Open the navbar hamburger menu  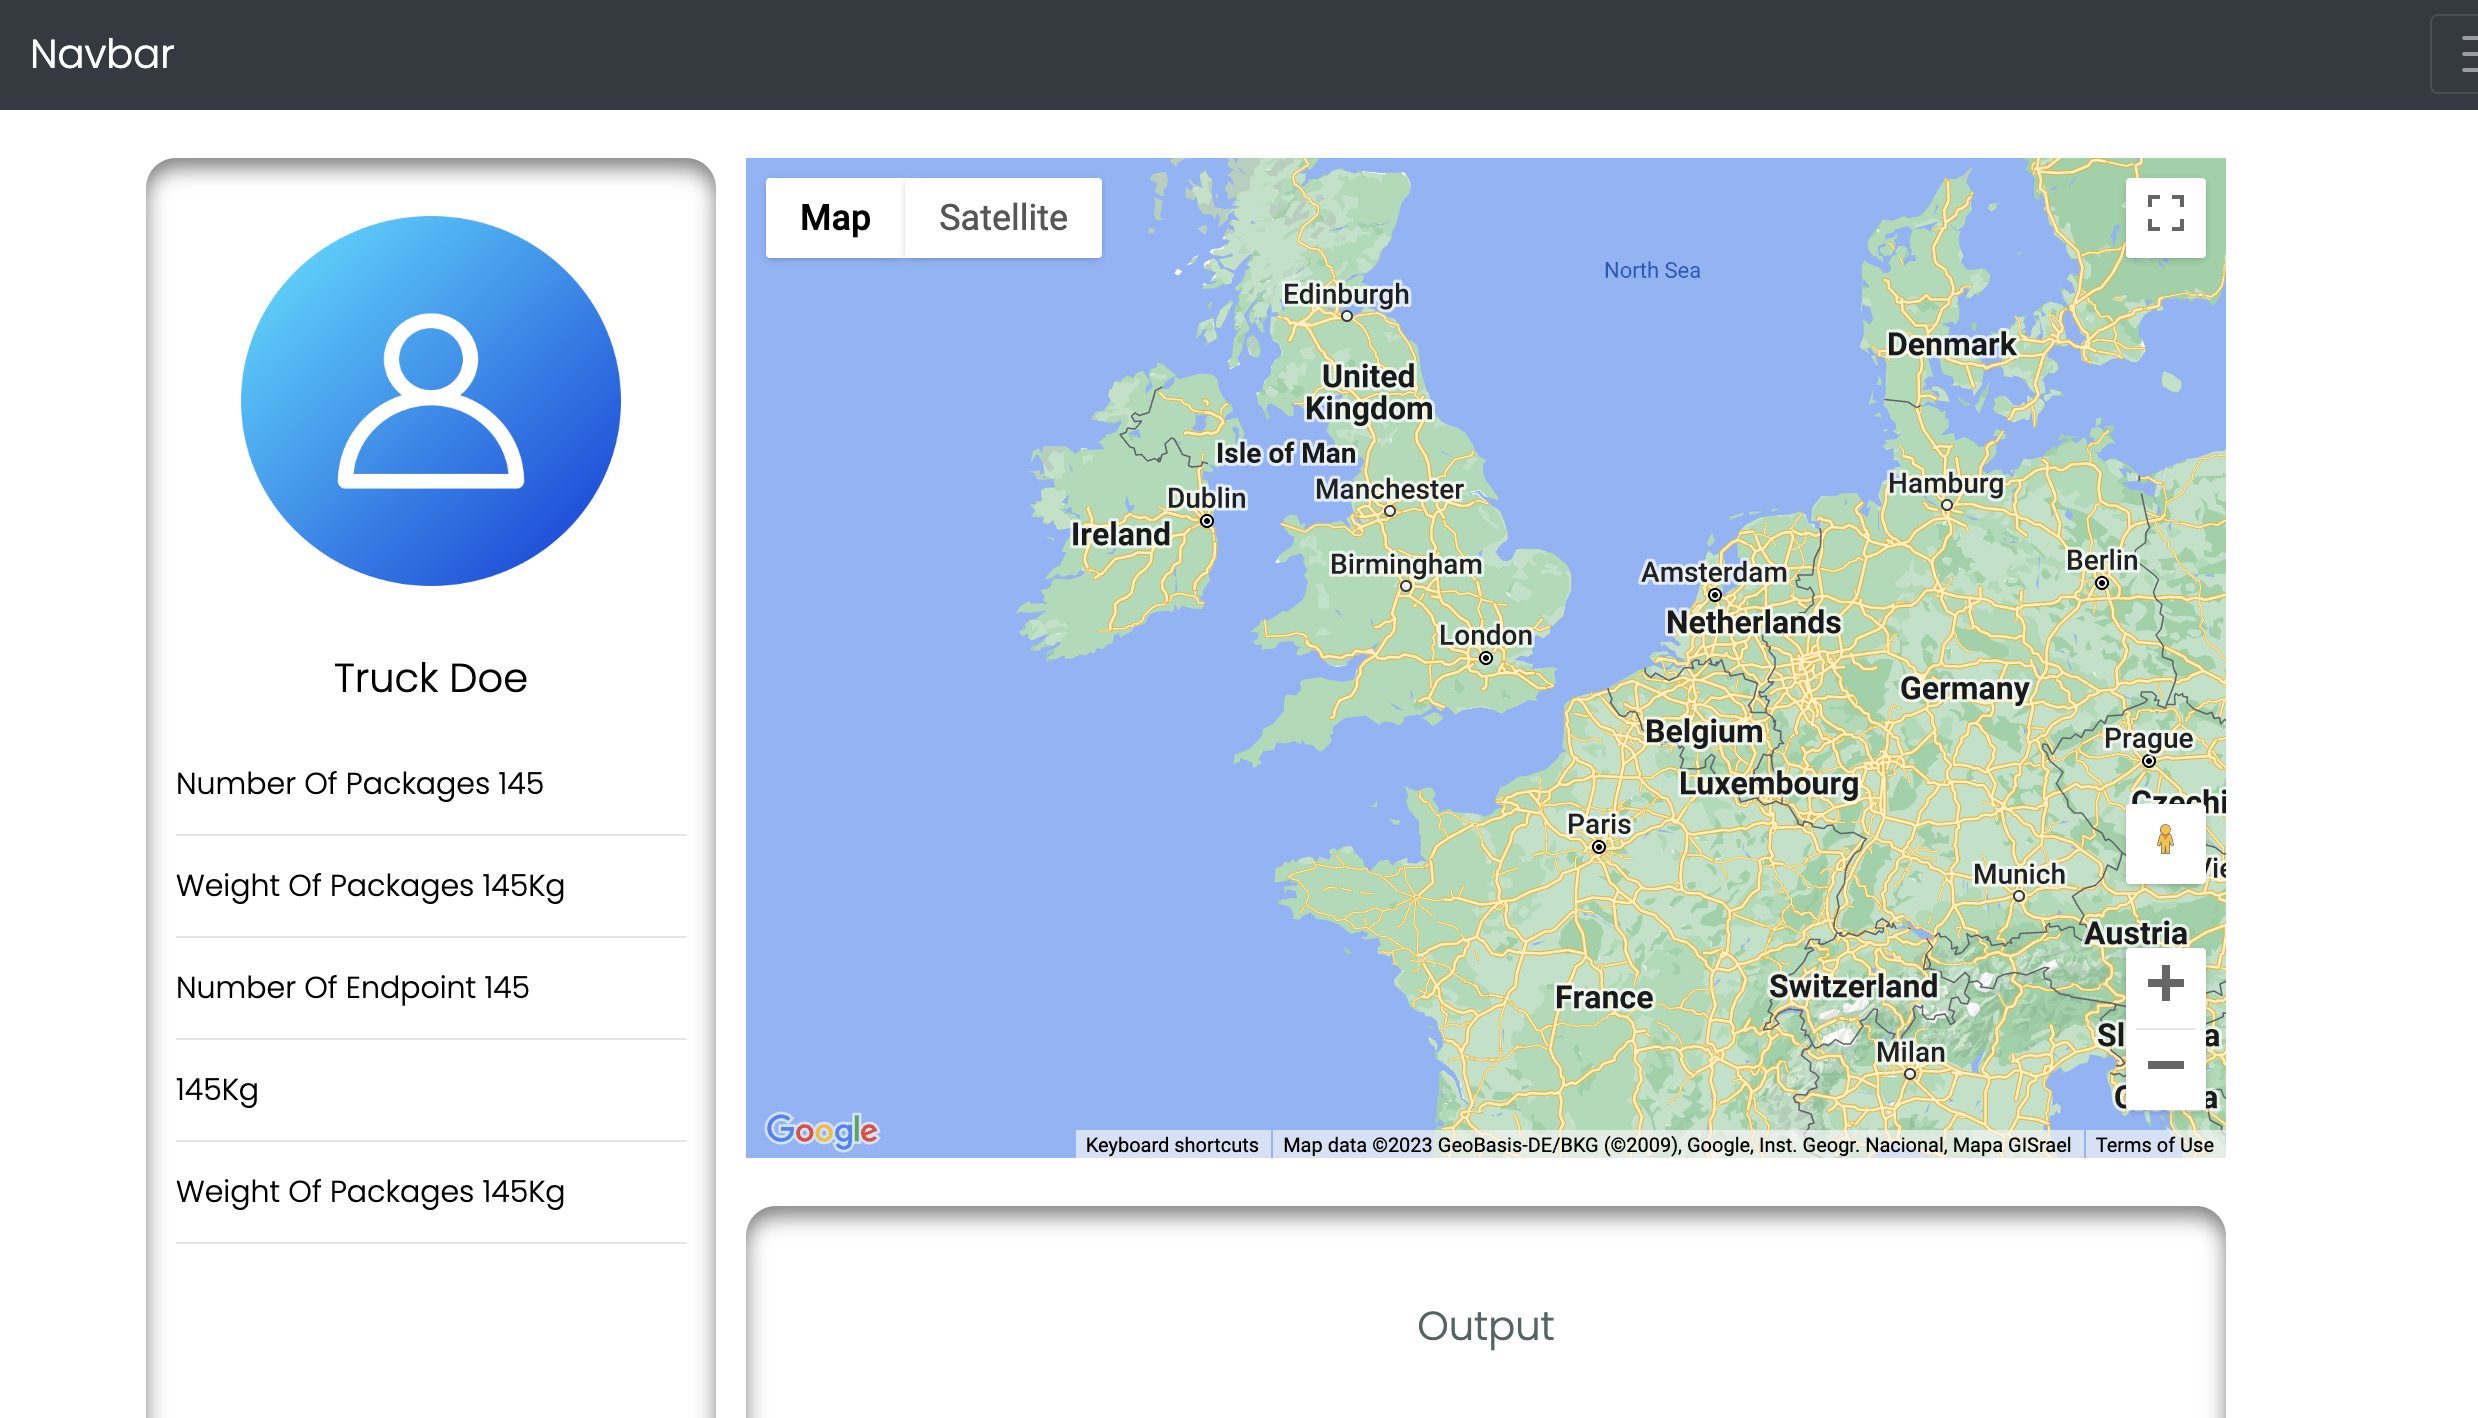[2462, 55]
